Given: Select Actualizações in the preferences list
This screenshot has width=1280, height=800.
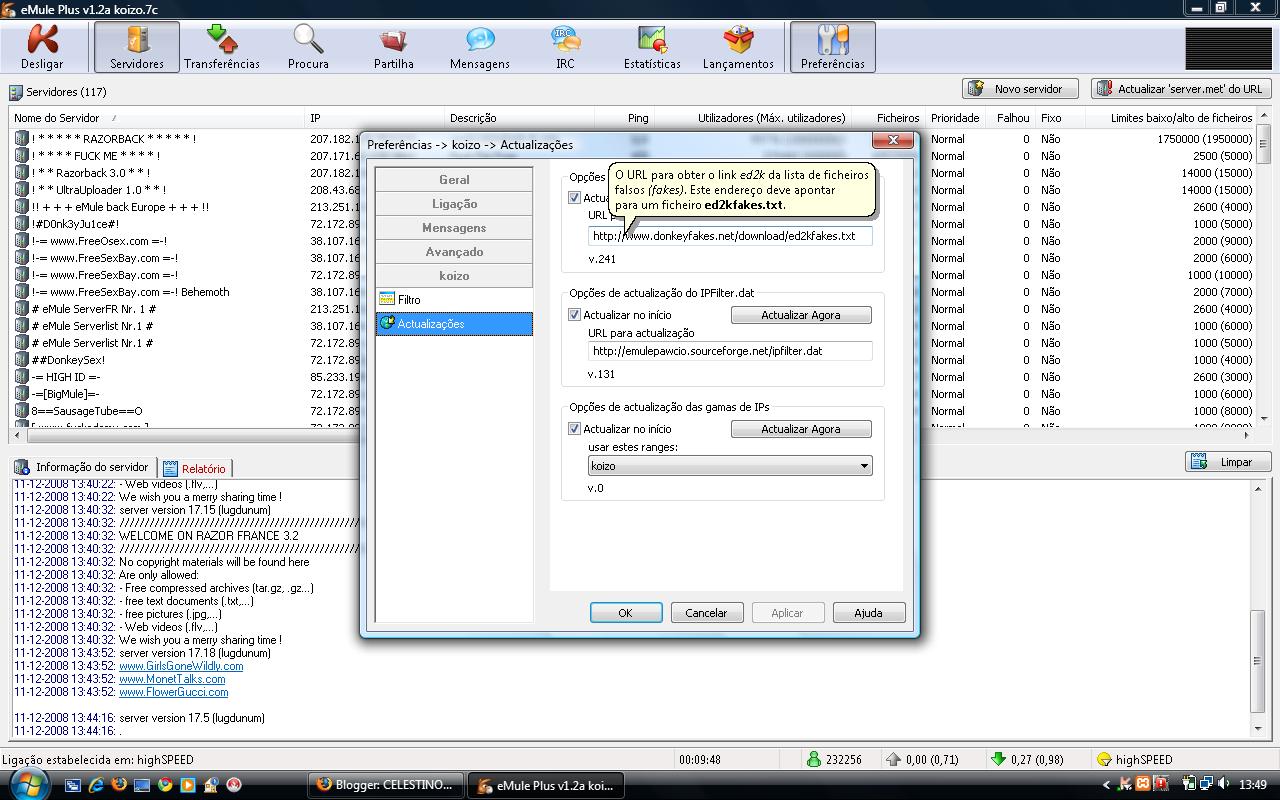Looking at the screenshot, I should point(454,324).
